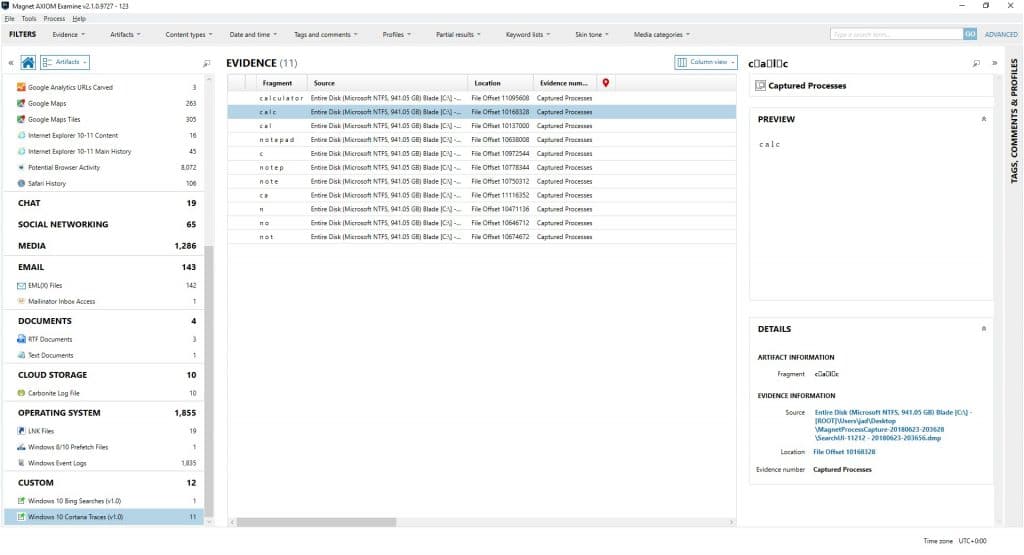The image size is (1024, 555).
Task: Open the Tools menu
Action: tap(29, 19)
